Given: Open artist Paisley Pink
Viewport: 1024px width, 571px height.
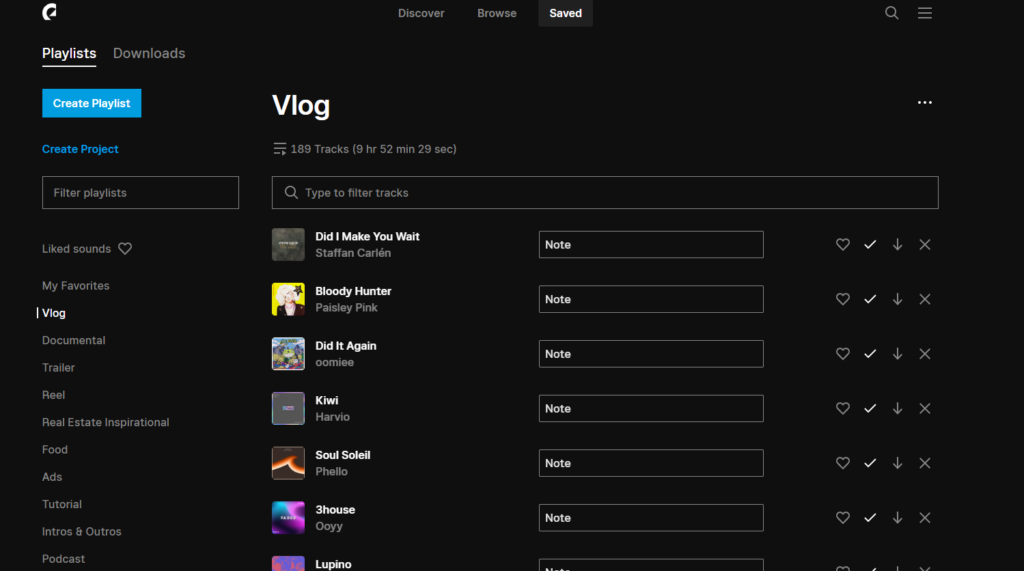Looking at the screenshot, I should (346, 308).
